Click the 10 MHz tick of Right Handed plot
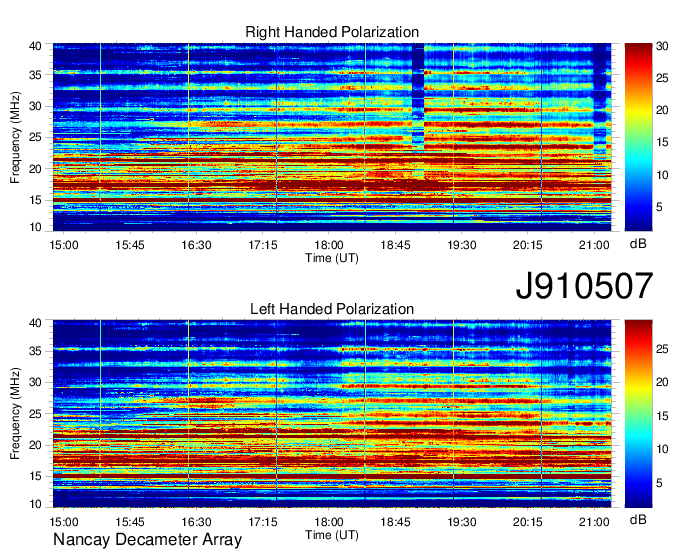680x552 pixels. pyautogui.click(x=35, y=227)
